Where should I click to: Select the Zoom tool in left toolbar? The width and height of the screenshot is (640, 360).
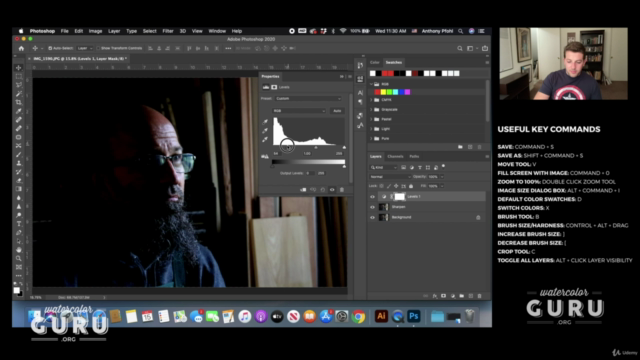[18, 258]
